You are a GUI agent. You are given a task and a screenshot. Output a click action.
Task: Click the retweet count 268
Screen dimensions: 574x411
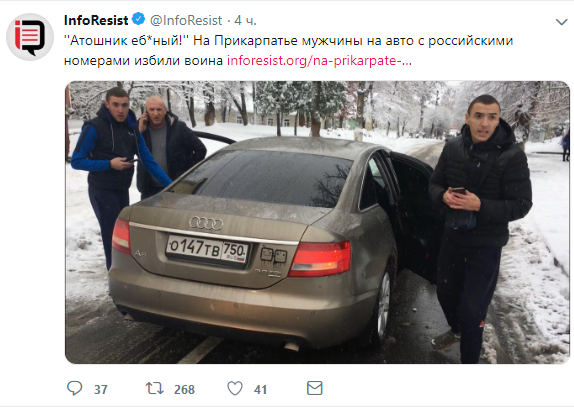[x=184, y=389]
